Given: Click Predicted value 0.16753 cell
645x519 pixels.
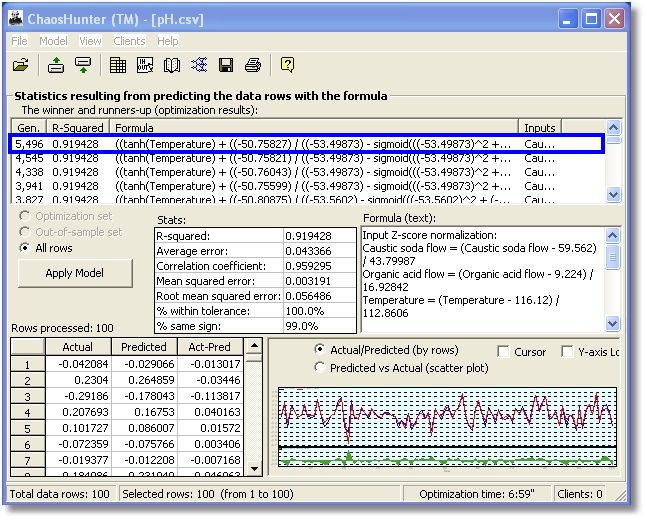Looking at the screenshot, I should 144,412.
